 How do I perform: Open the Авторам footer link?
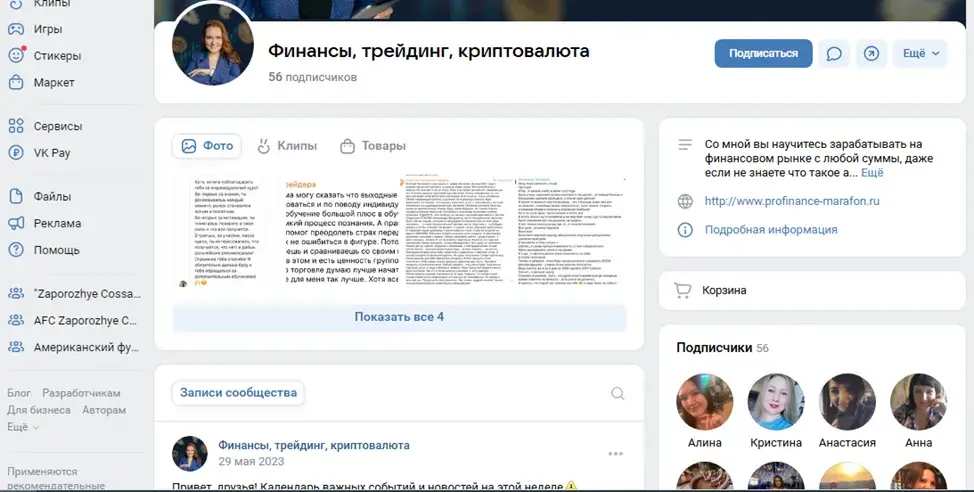(x=104, y=410)
